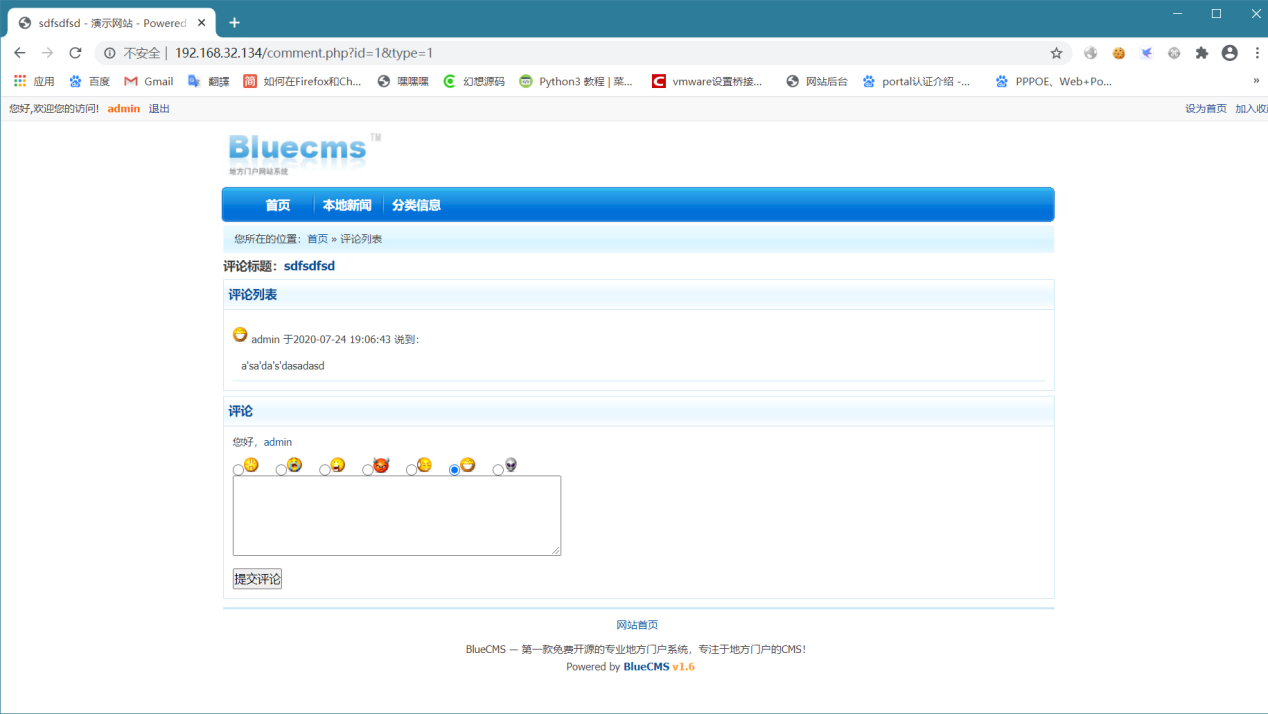Image resolution: width=1268 pixels, height=714 pixels.
Task: Open the 网站首页 footer link
Action: 637,625
